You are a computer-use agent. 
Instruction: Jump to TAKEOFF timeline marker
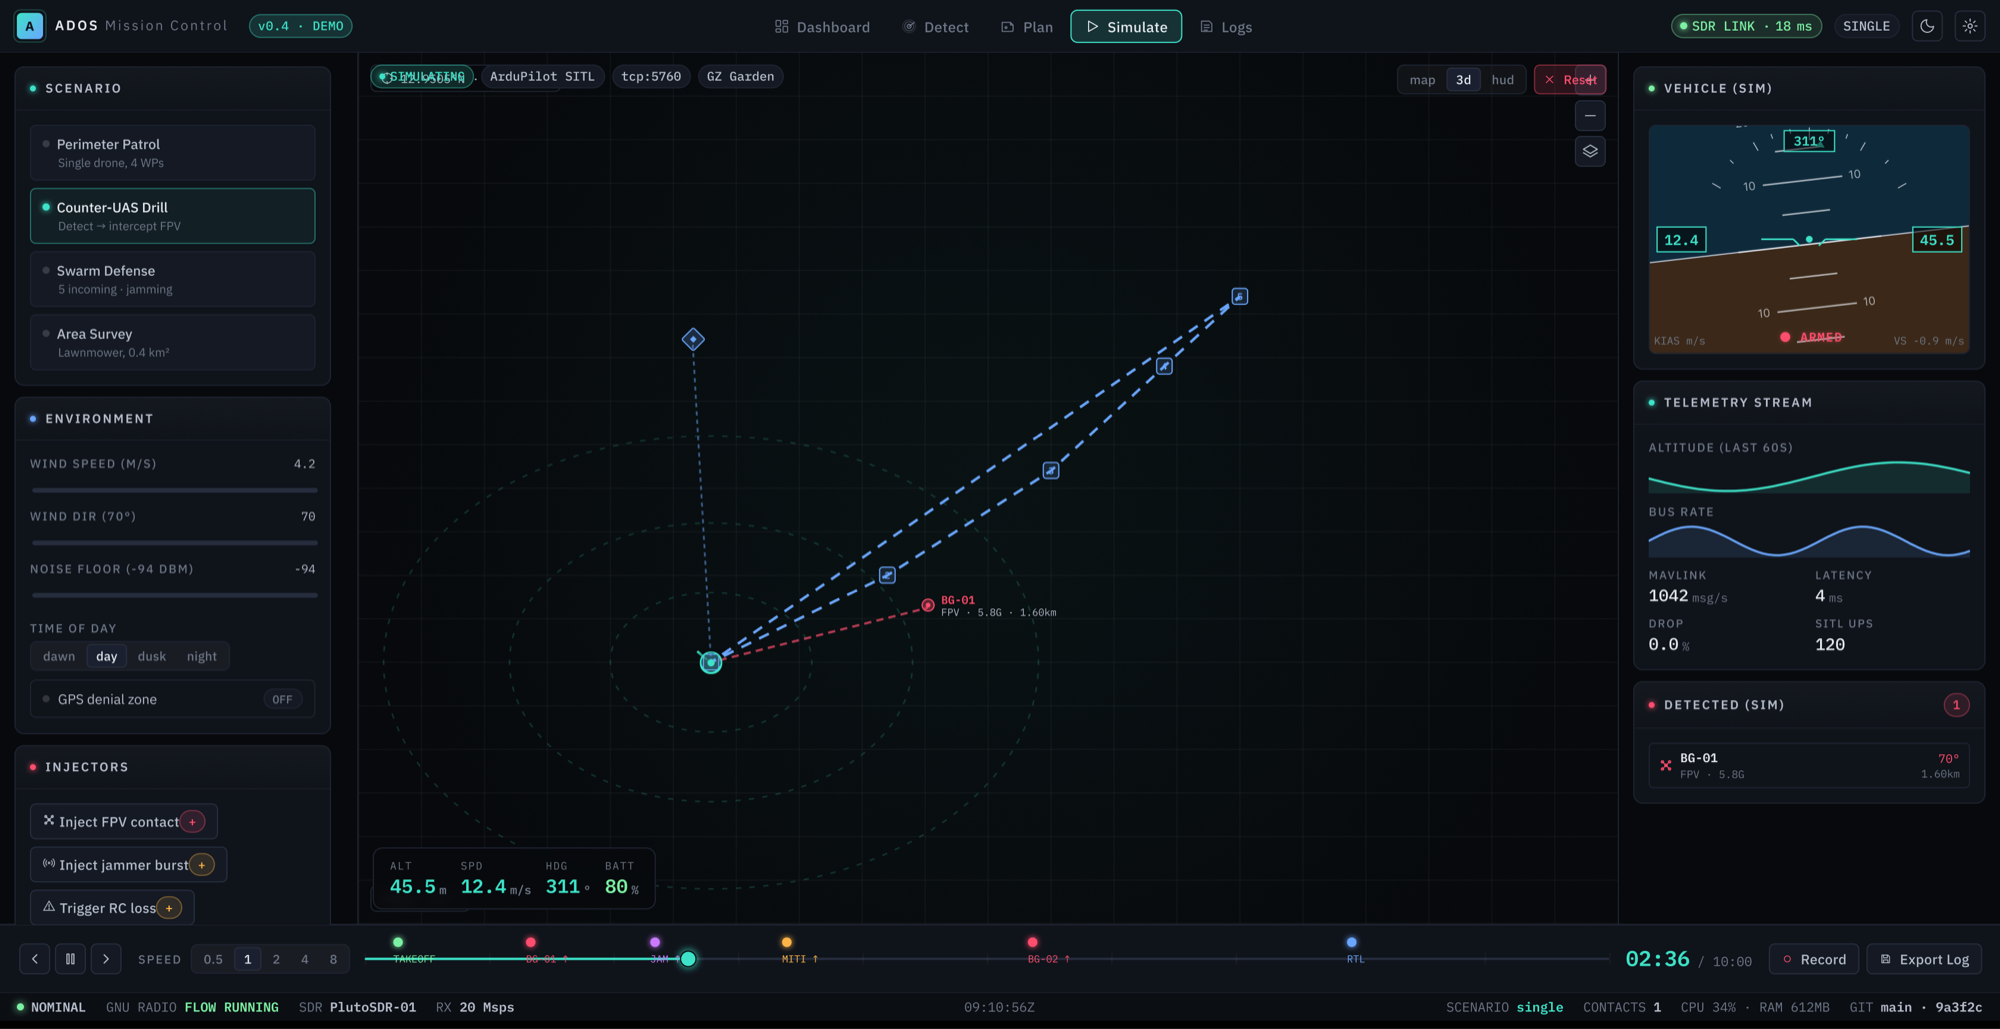pyautogui.click(x=398, y=942)
